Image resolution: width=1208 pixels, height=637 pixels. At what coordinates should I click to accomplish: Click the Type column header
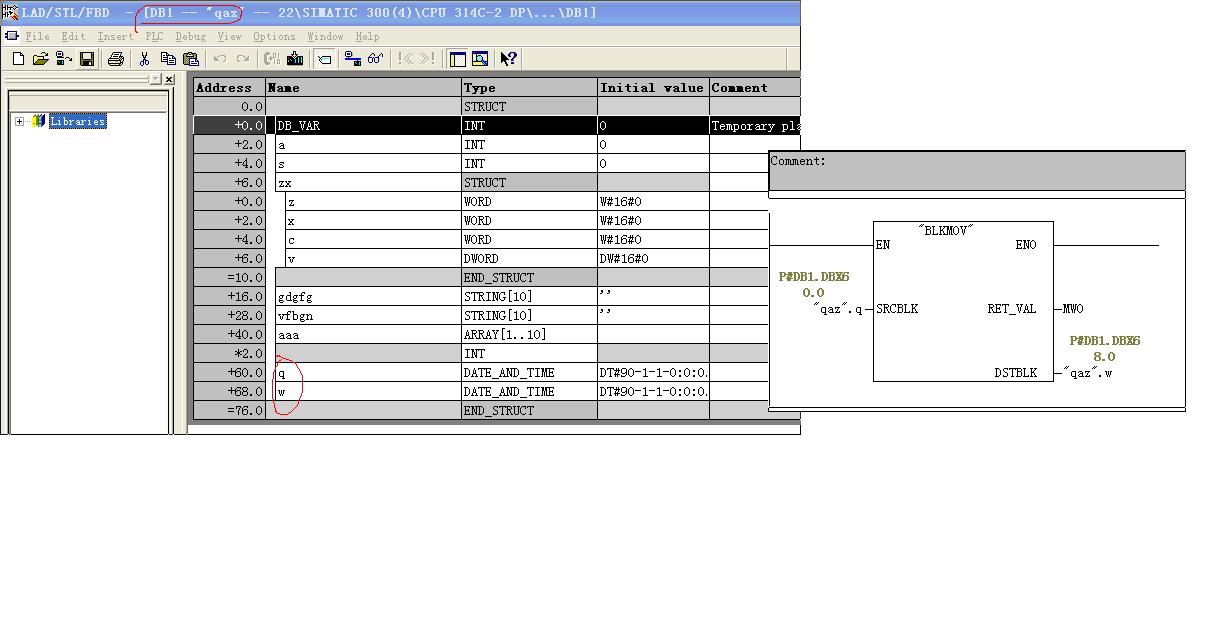click(530, 88)
